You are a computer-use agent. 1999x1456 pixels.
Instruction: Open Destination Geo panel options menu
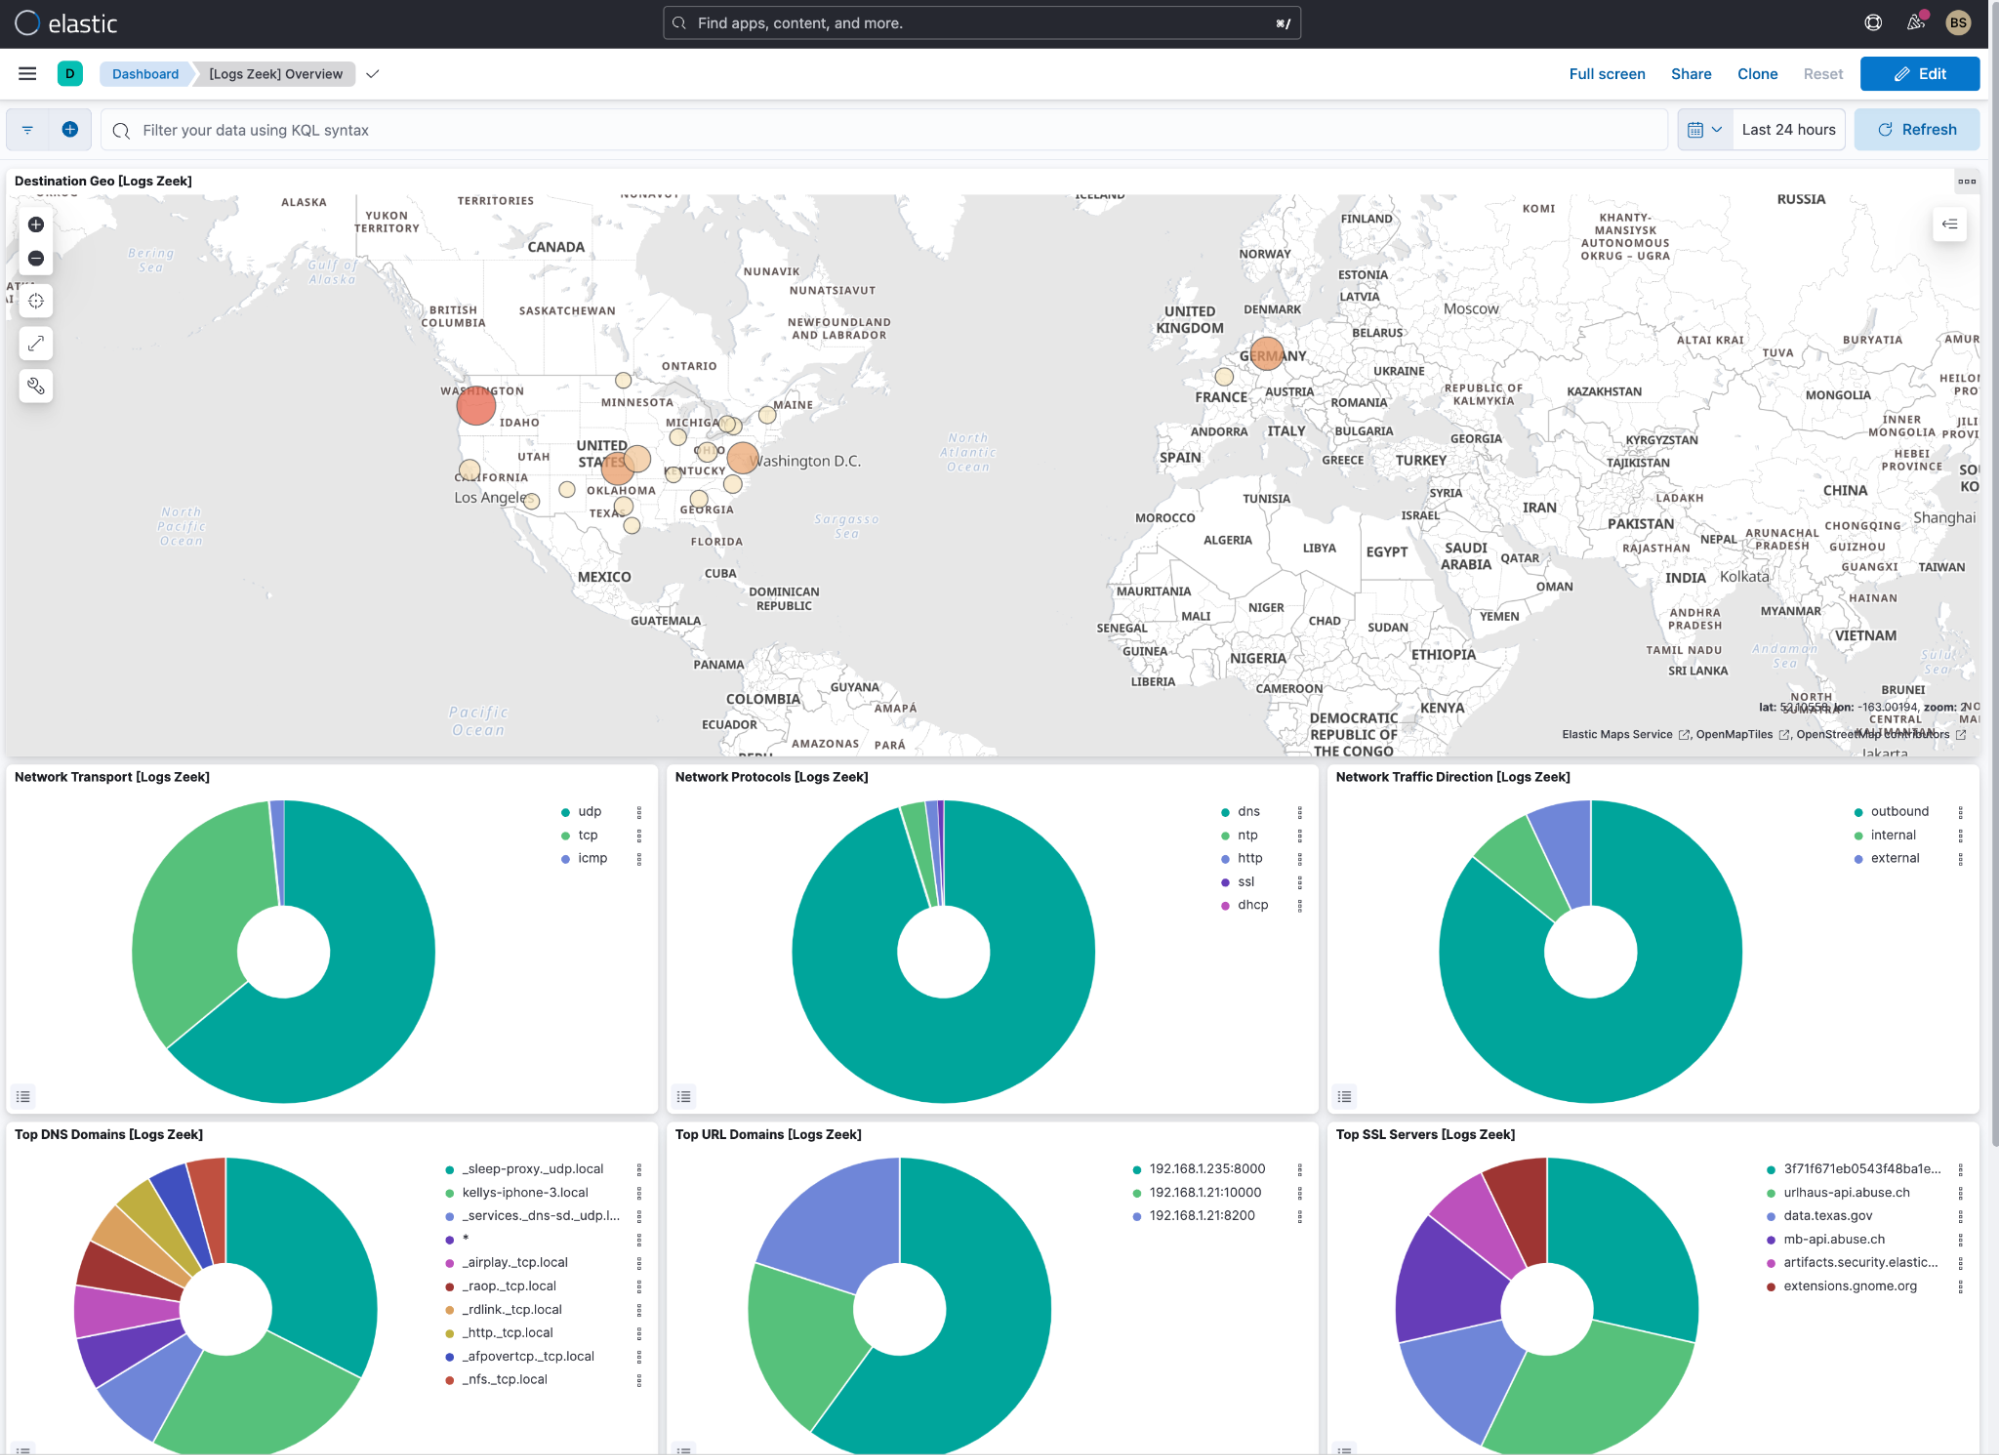(x=1966, y=181)
